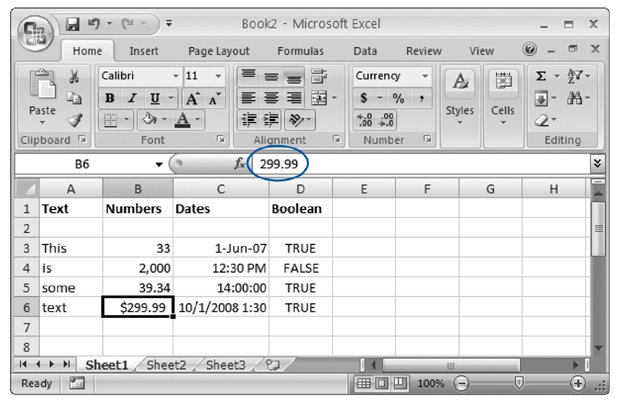Select cell containing 10/1/2008 1:30
Viewport: 618px width, 404px height.
(222, 307)
